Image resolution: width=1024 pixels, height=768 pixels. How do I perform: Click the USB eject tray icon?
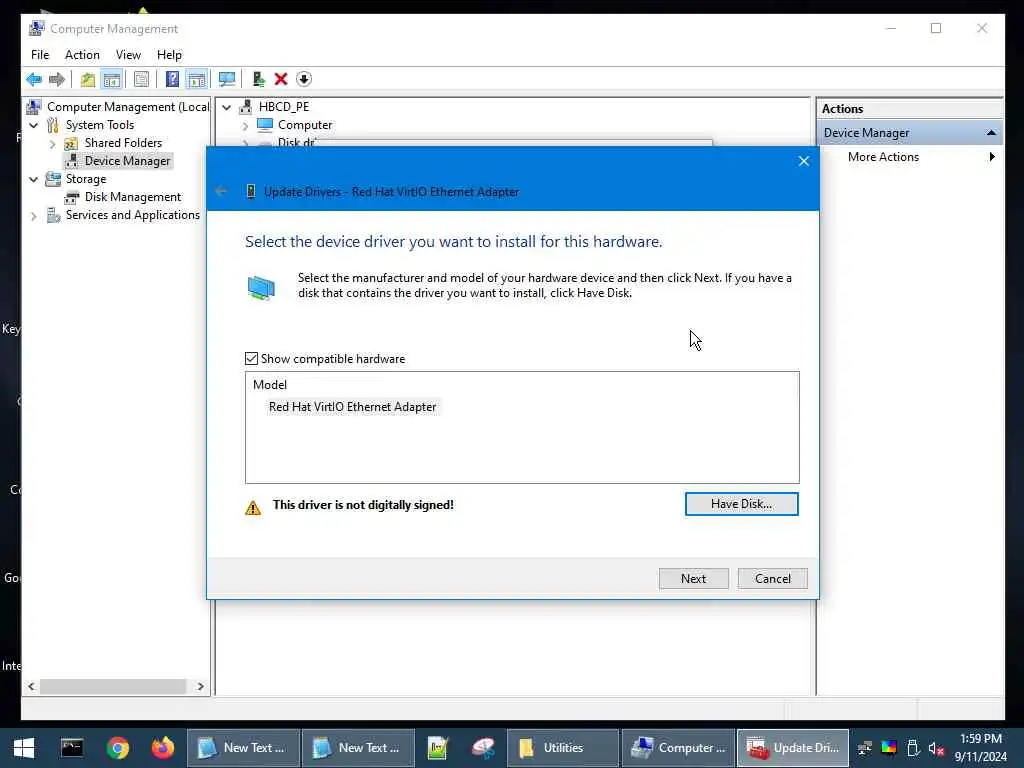pos(913,748)
